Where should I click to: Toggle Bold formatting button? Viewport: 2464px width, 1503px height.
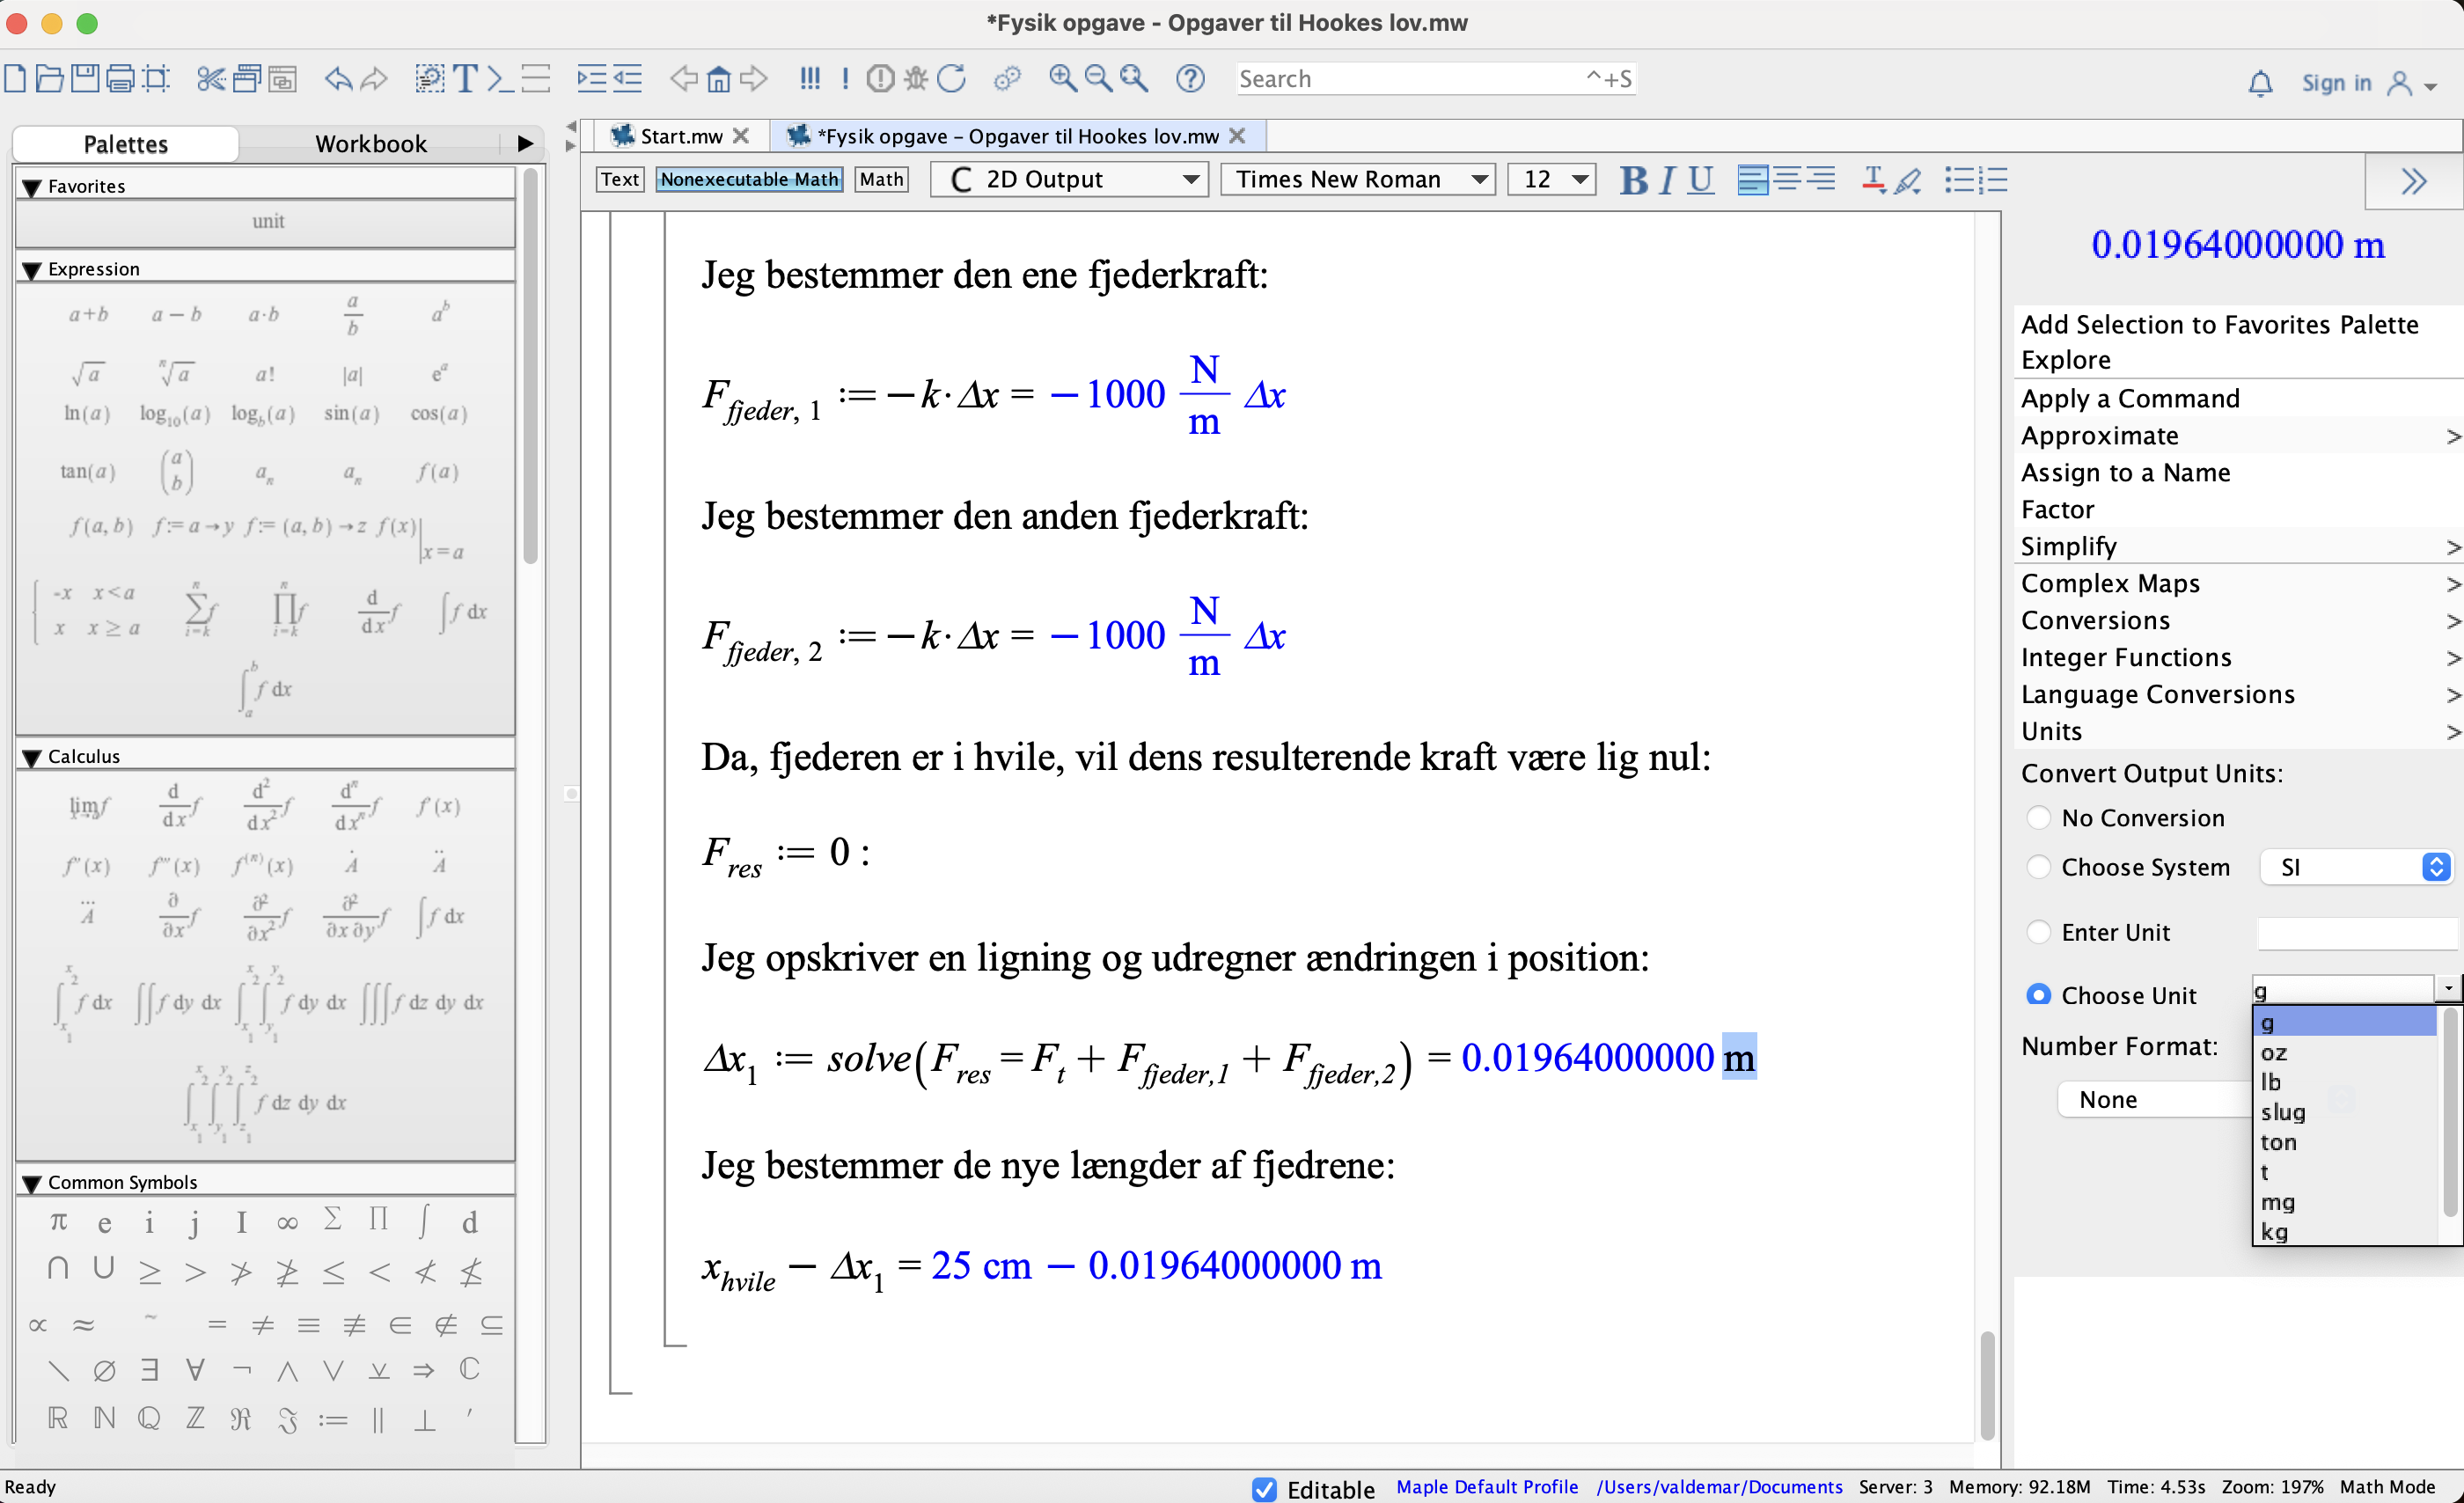click(x=1632, y=180)
